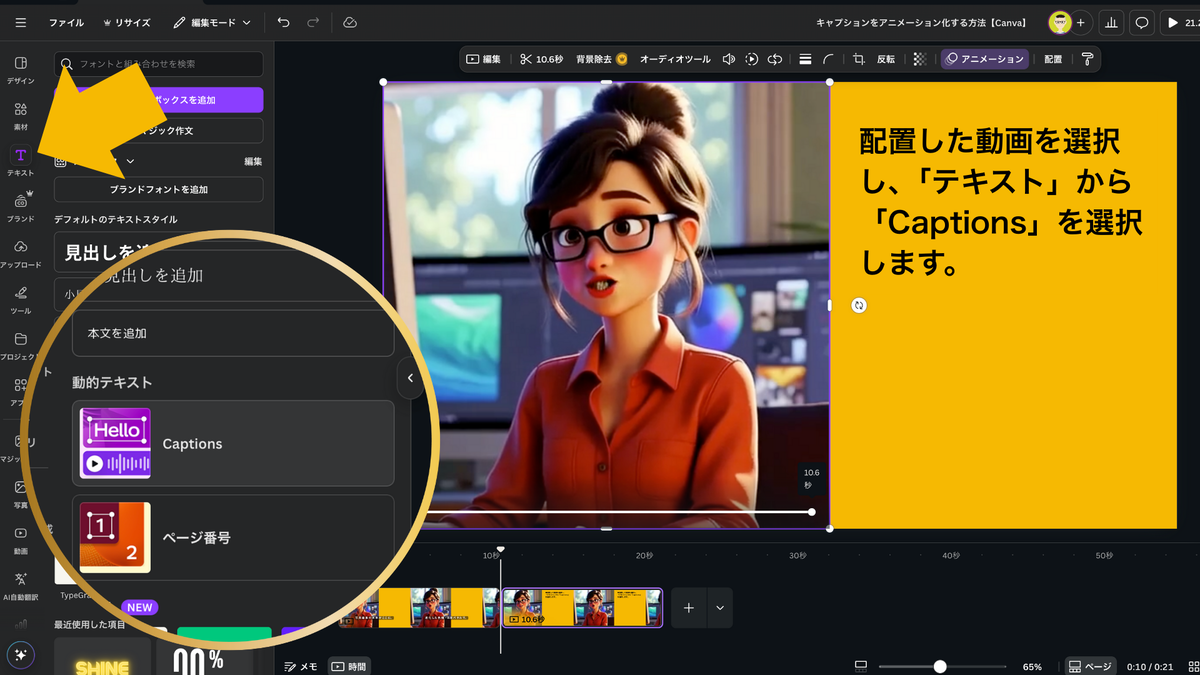Click the video progress bar handle

pyautogui.click(x=811, y=512)
